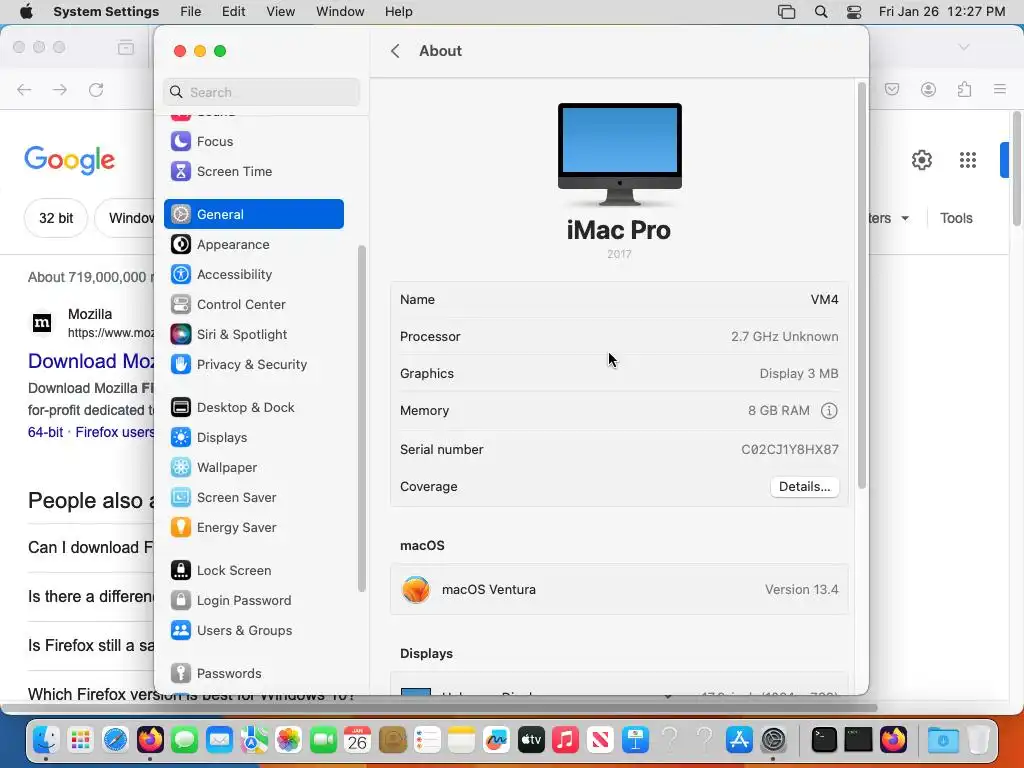Open Firefox extensions puzzle icon
The height and width of the screenshot is (768, 1024).
pos(964,89)
